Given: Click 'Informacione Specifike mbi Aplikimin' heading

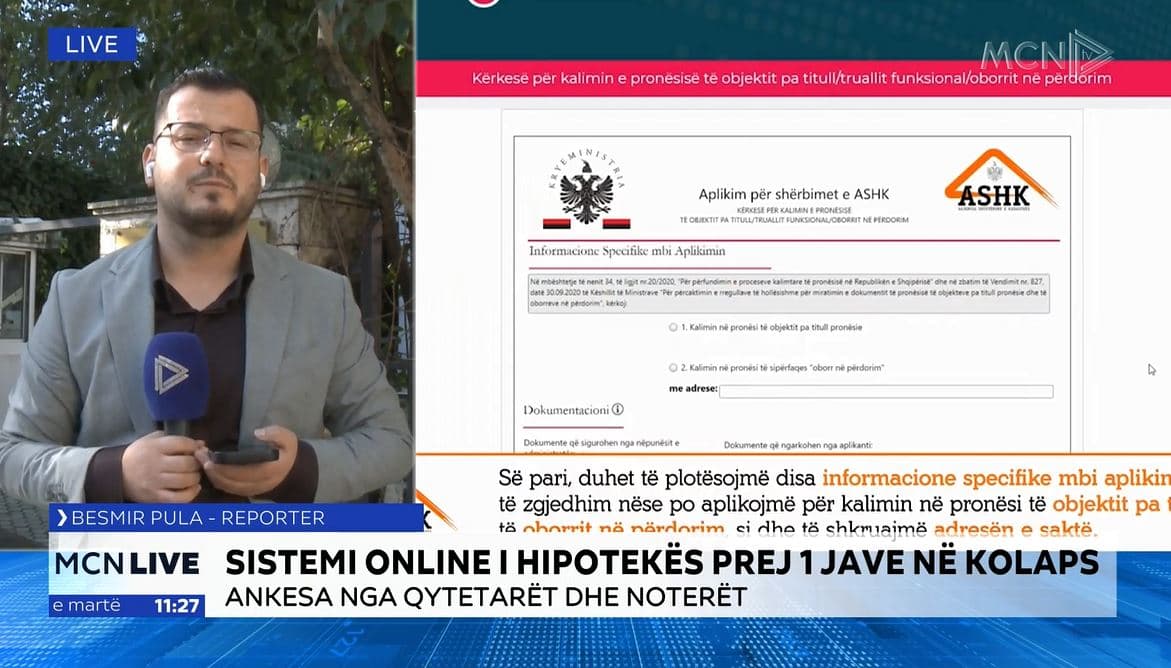Looking at the screenshot, I should [x=627, y=251].
